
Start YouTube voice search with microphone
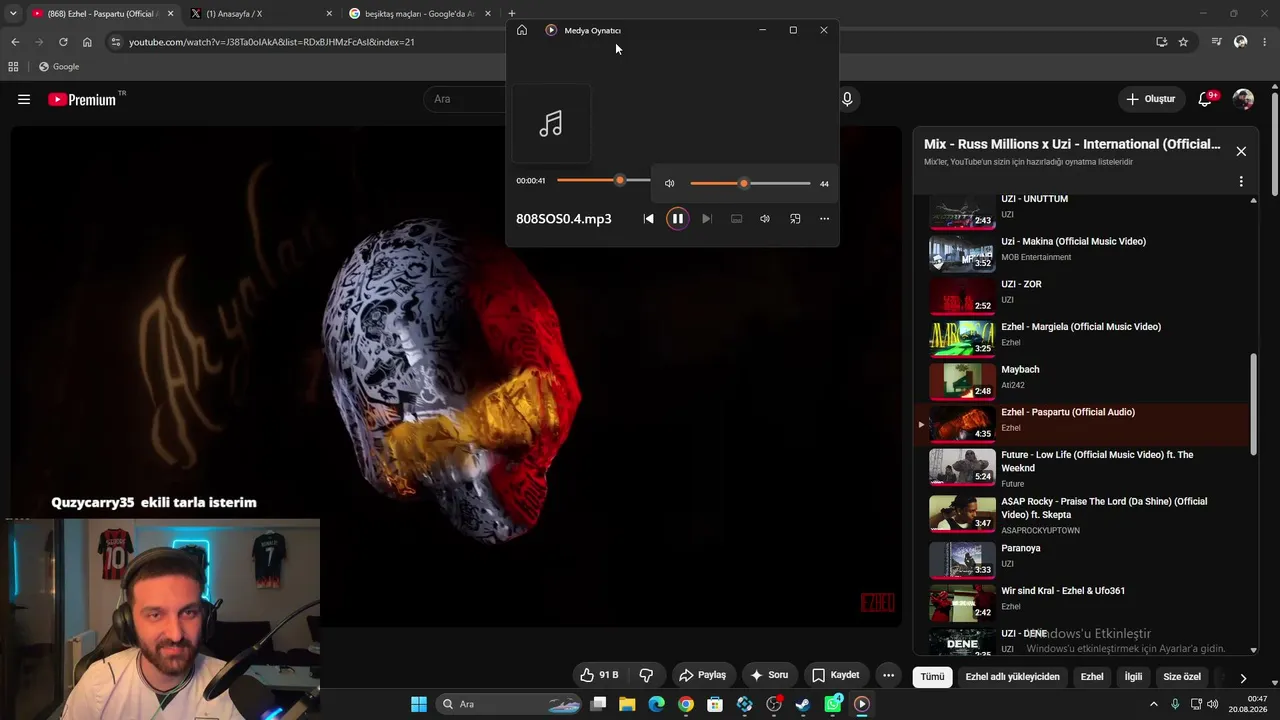click(847, 99)
